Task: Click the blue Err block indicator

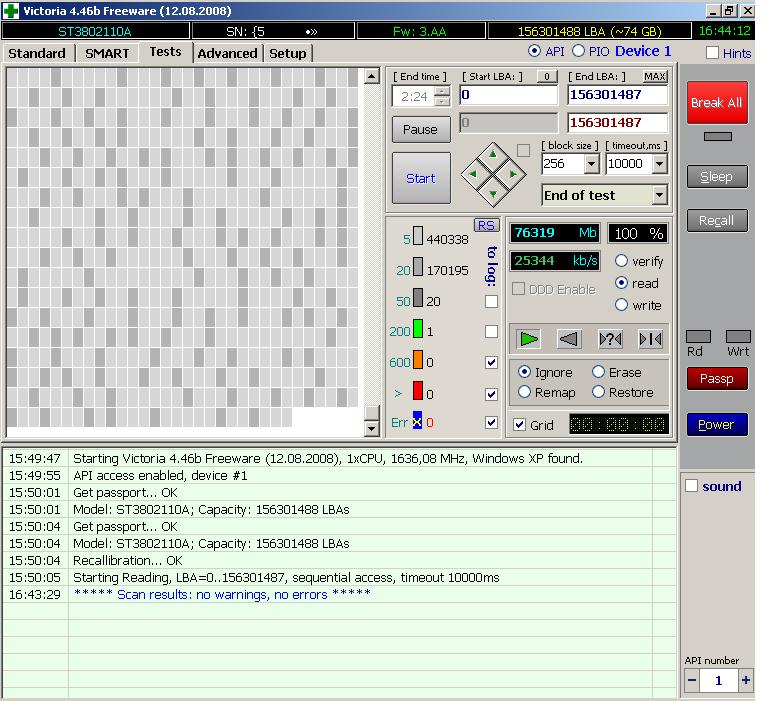Action: [417, 420]
